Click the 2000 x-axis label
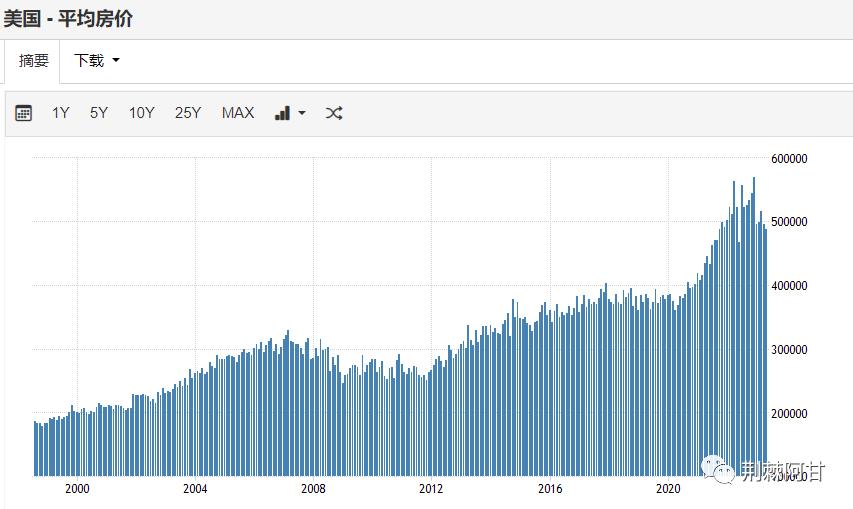Screen dimensions: 853x509 point(77,489)
